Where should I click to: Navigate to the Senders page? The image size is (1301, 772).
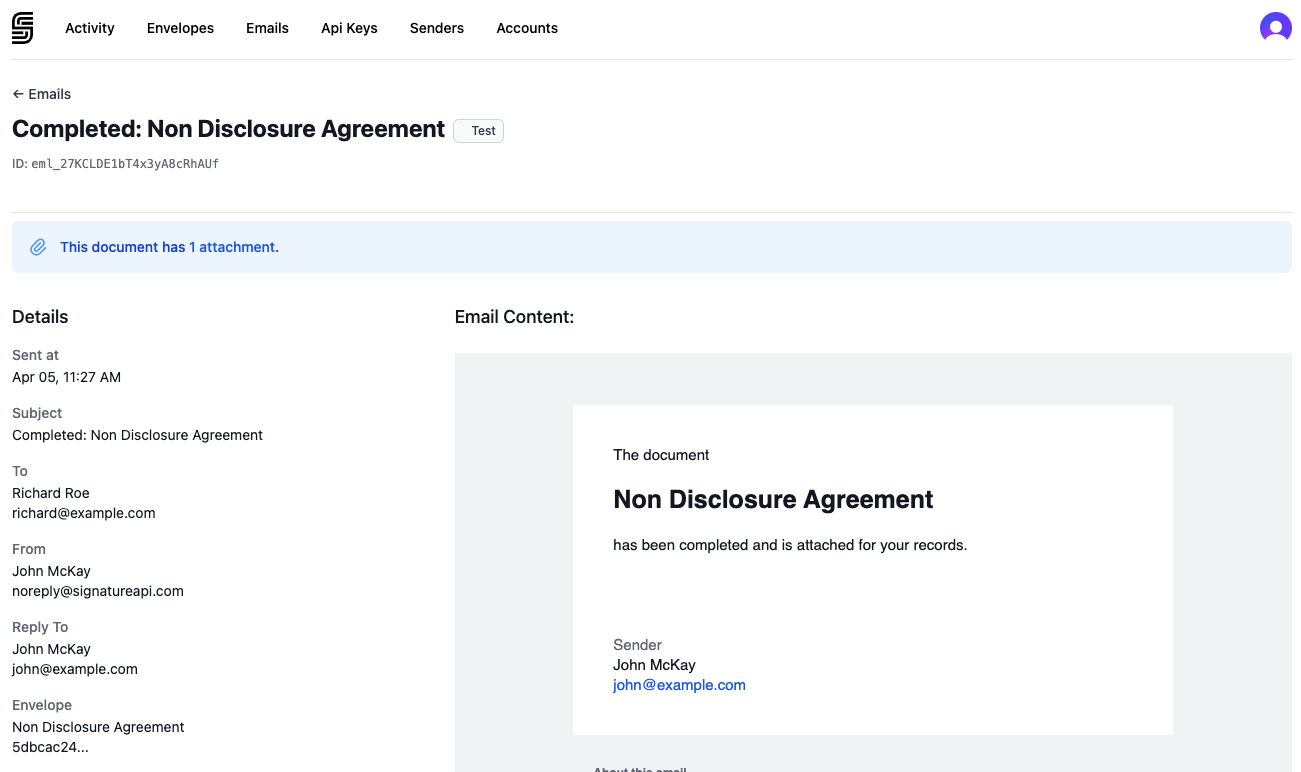[436, 28]
